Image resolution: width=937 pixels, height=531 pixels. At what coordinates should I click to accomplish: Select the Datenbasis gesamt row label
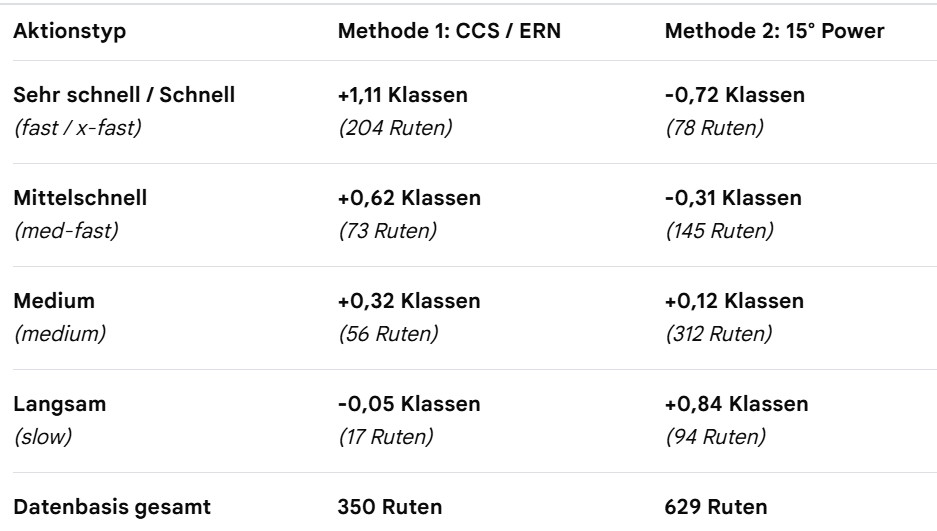click(x=112, y=507)
